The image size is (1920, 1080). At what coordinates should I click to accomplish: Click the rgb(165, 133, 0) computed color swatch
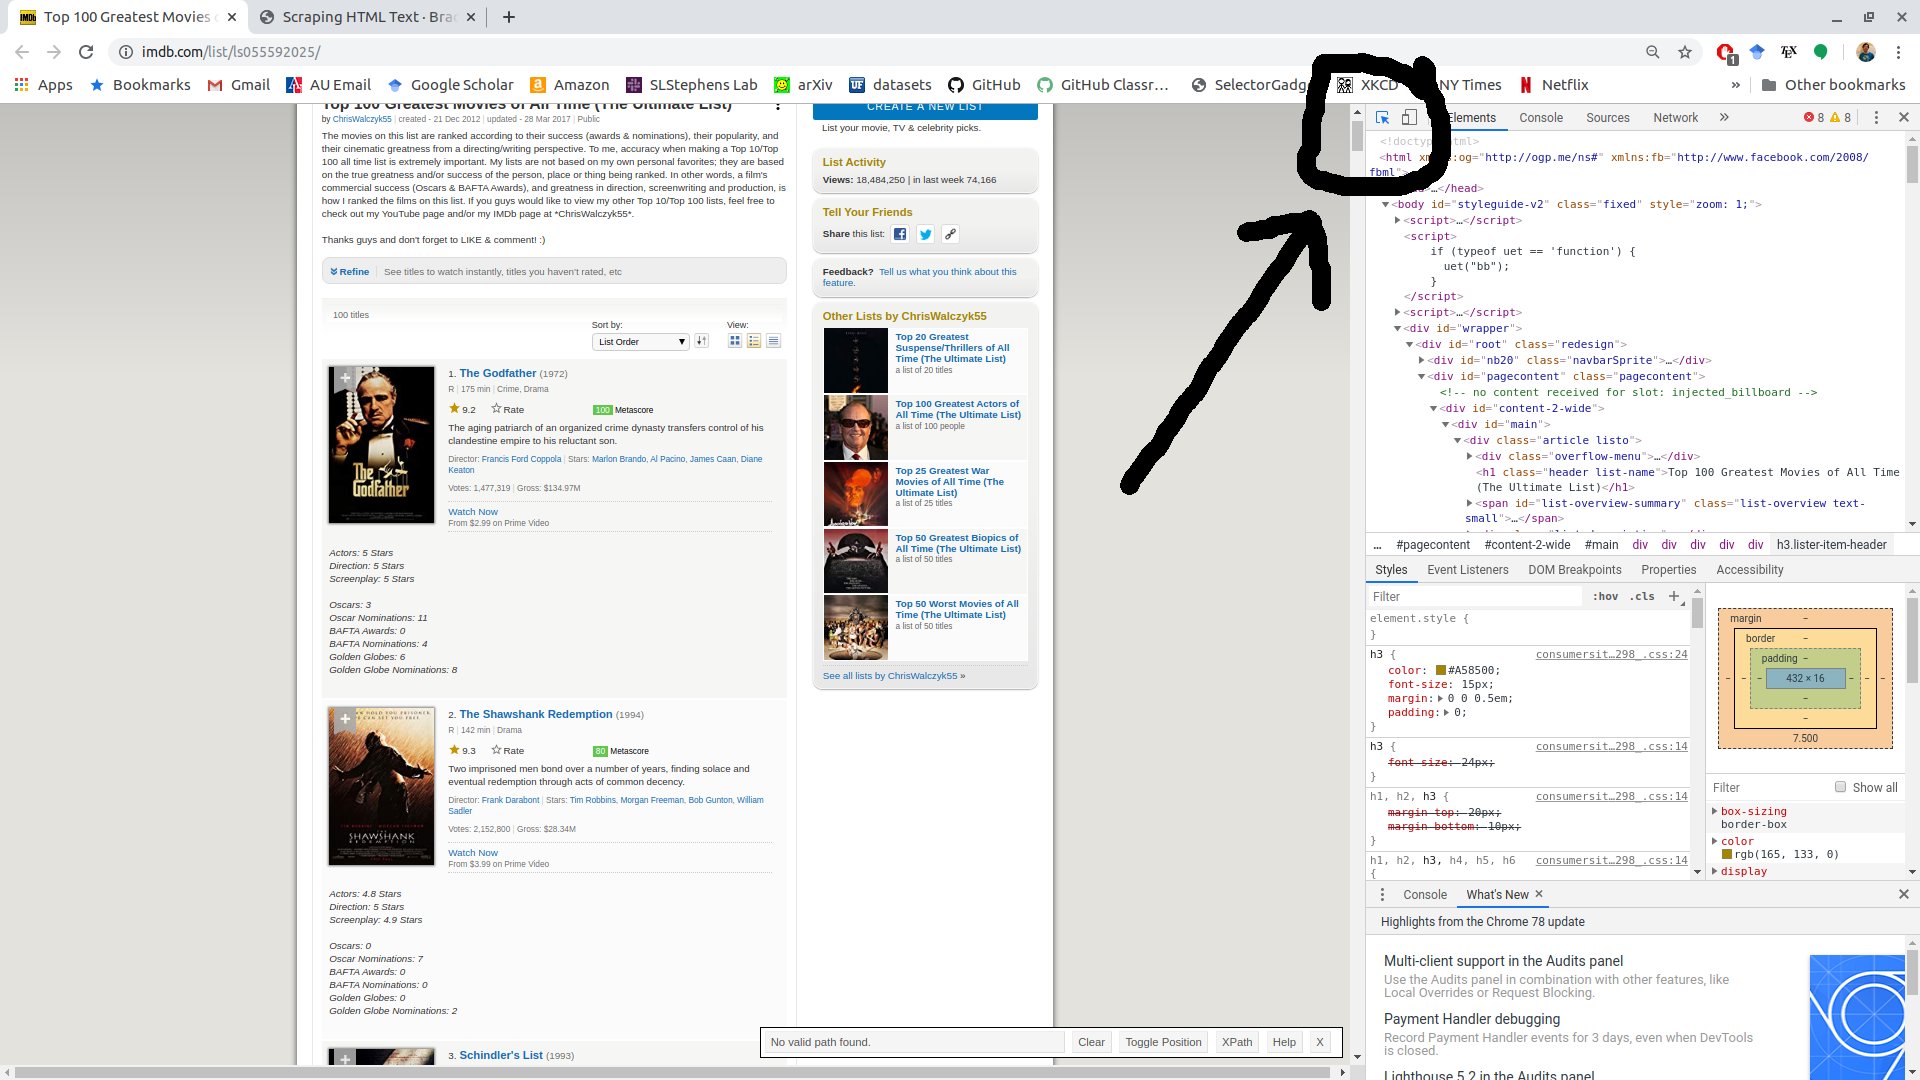click(1726, 854)
